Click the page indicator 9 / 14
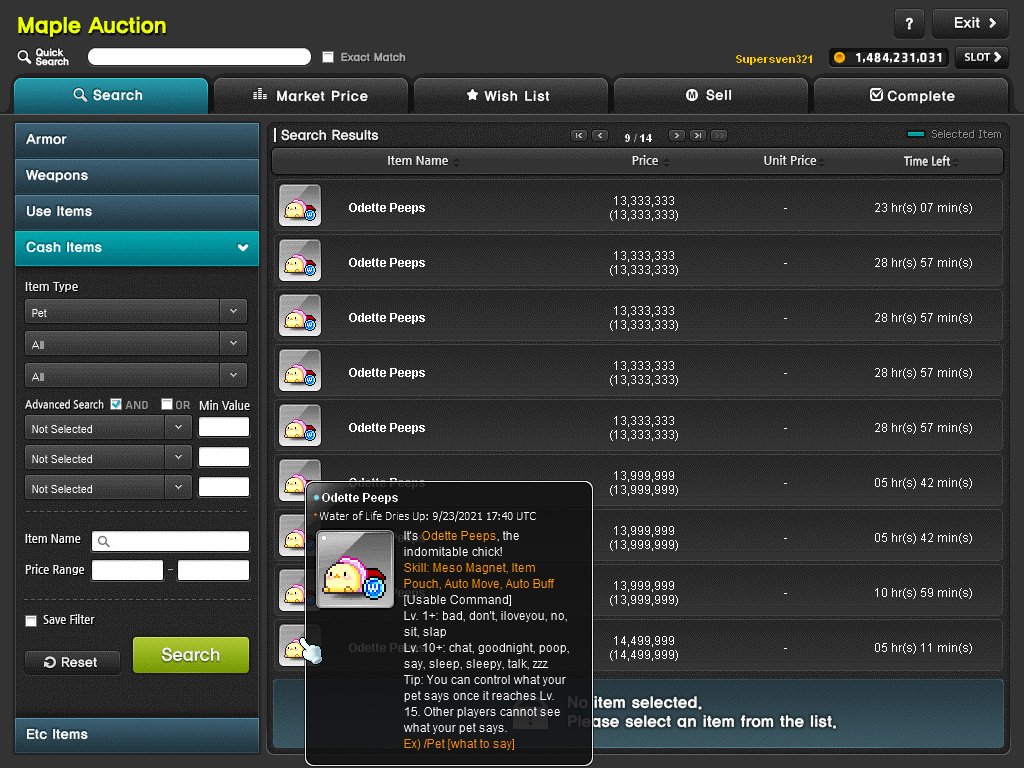 [x=638, y=138]
